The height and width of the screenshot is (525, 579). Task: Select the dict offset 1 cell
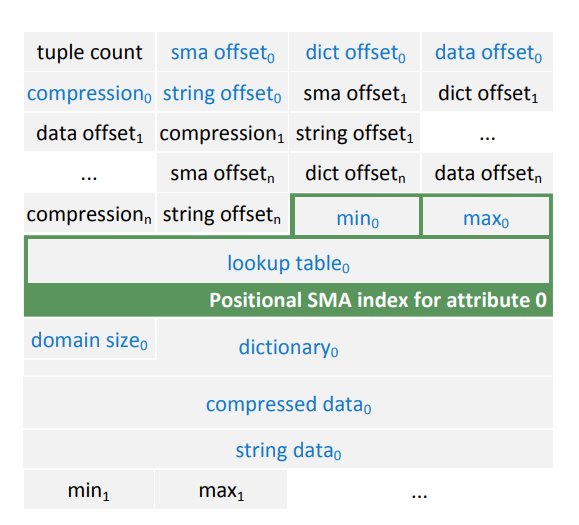(487, 92)
